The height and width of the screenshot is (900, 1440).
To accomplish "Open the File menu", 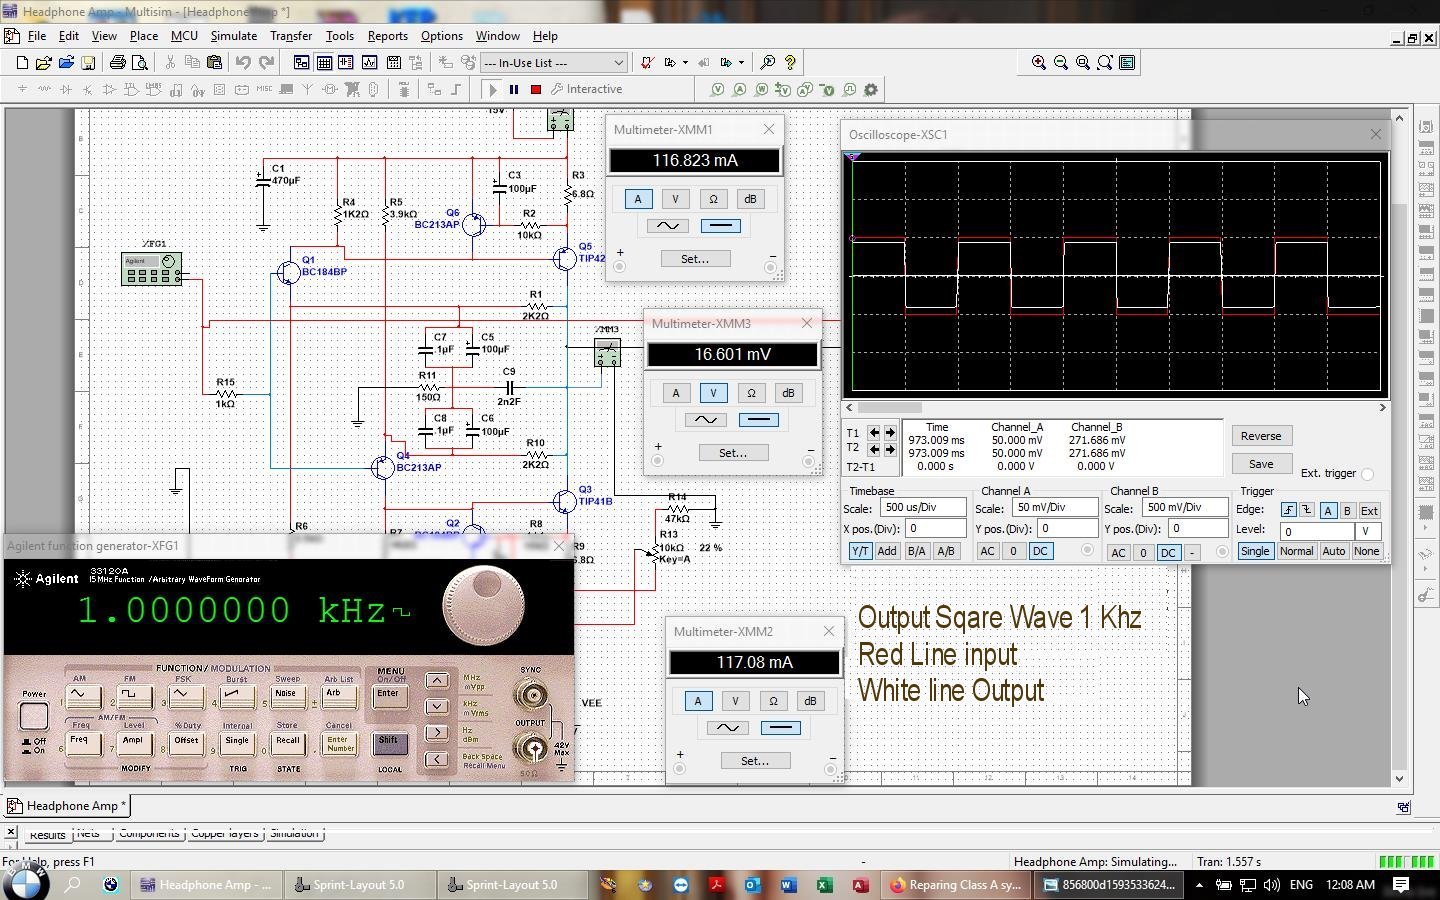I will click(x=37, y=36).
